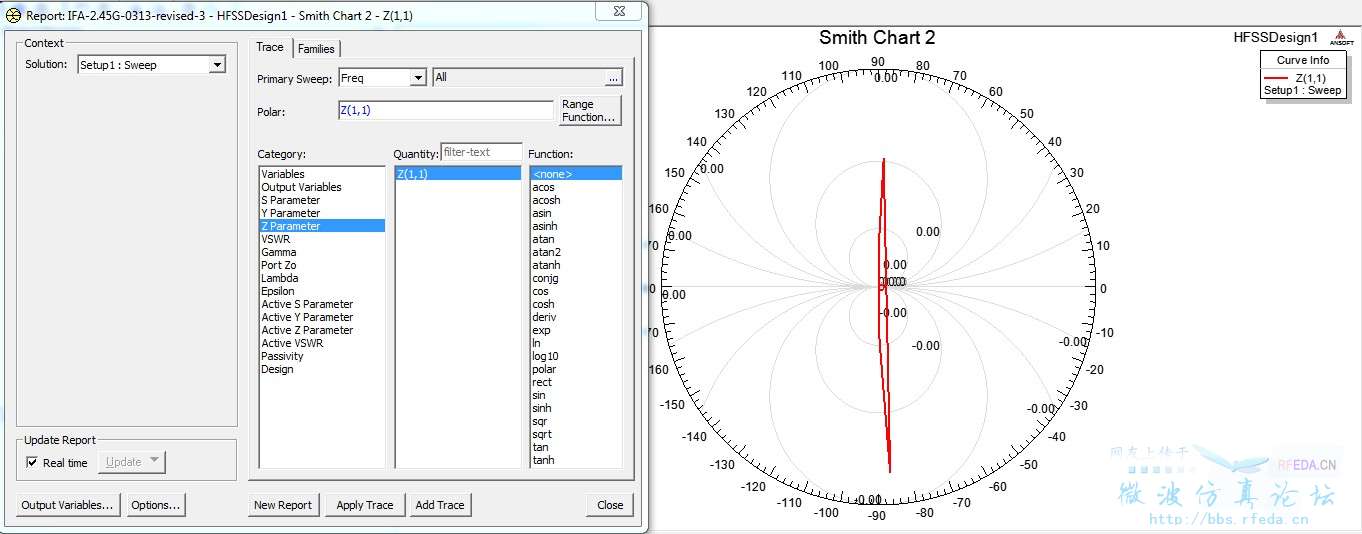
Task: Open the Solution dropdown
Action: (x=217, y=65)
